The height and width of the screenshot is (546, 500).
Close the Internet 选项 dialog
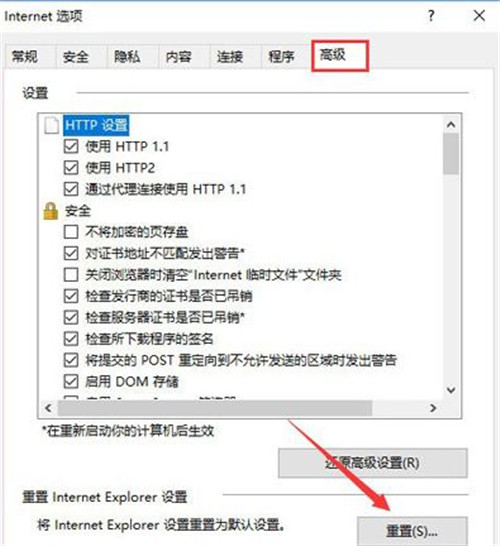pyautogui.click(x=479, y=16)
